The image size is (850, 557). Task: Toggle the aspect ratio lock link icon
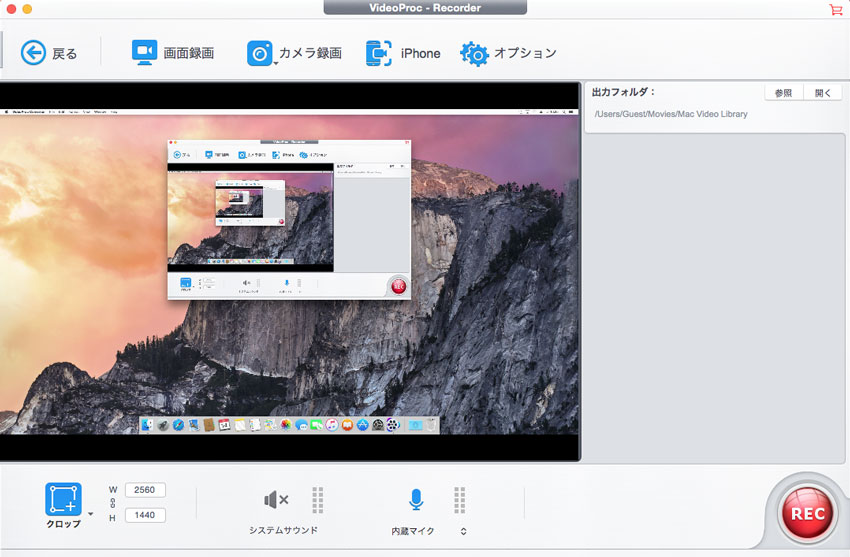tap(113, 503)
